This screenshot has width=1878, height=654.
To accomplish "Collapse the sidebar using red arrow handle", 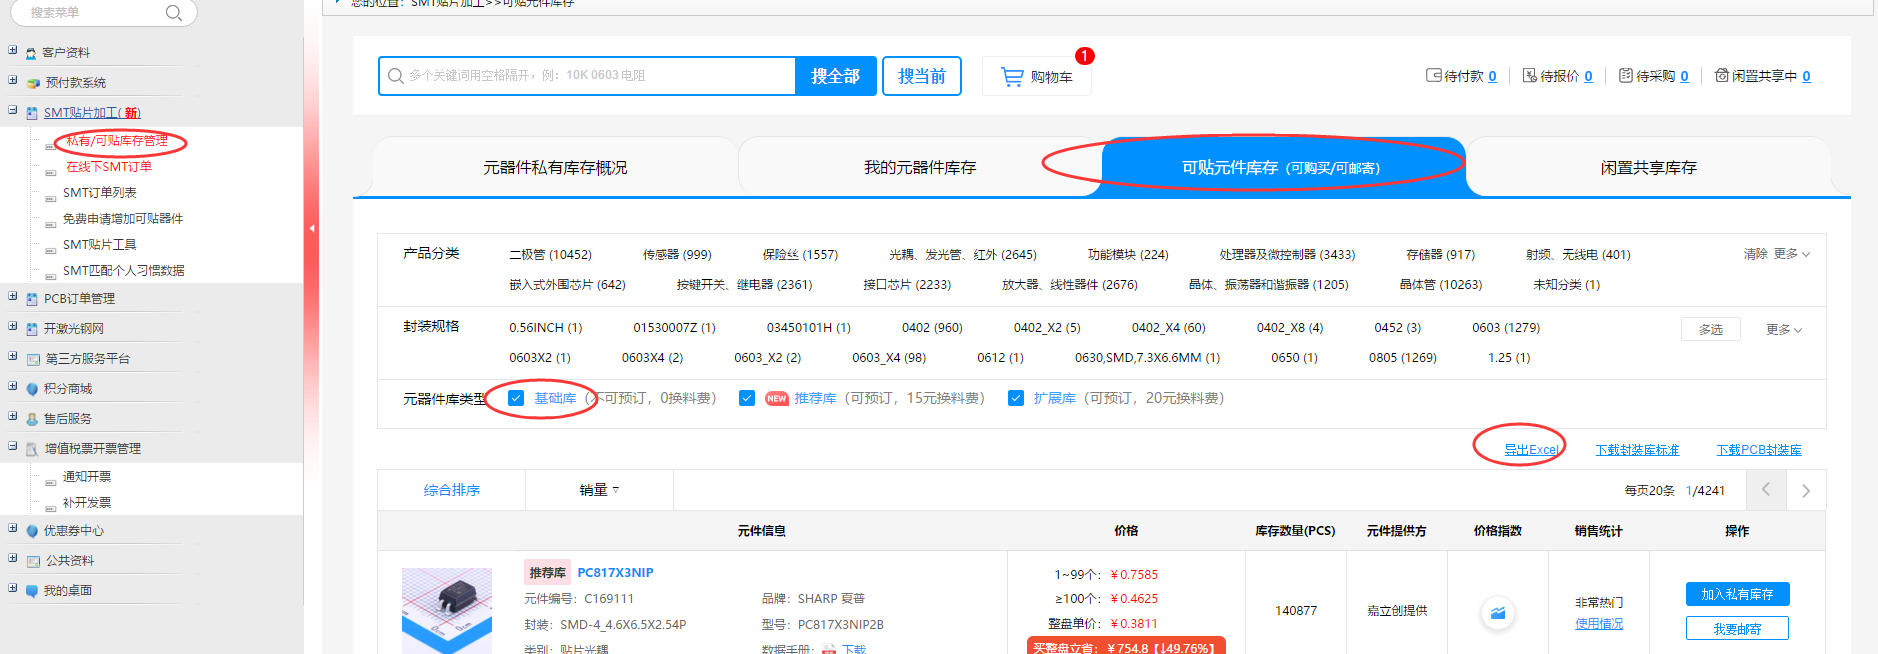I will [x=312, y=228].
